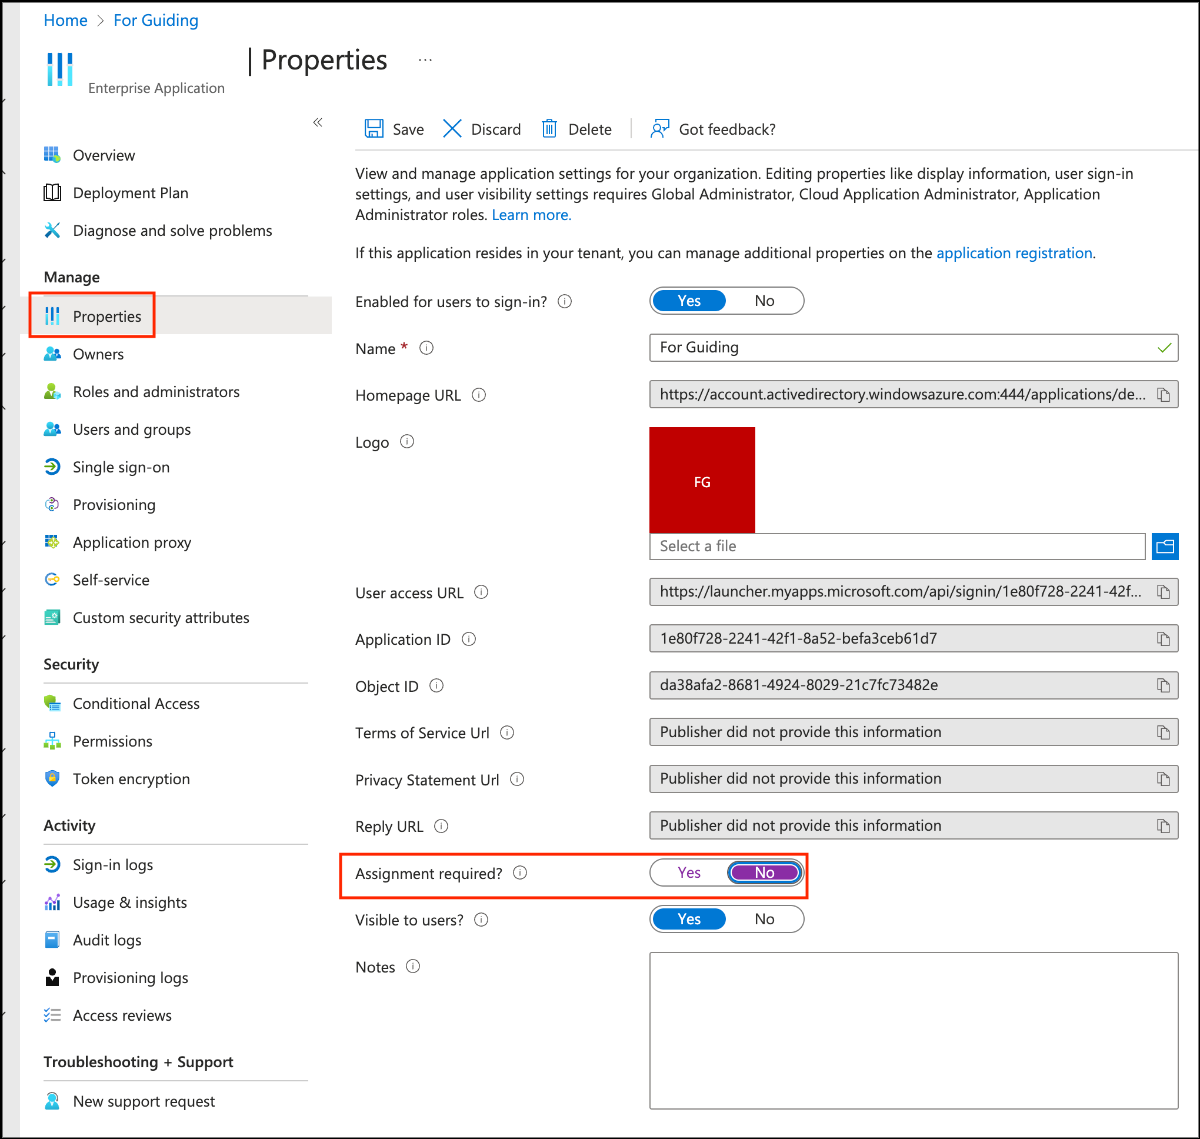
Task: Open the more options ellipsis beside Properties
Action: point(425,60)
